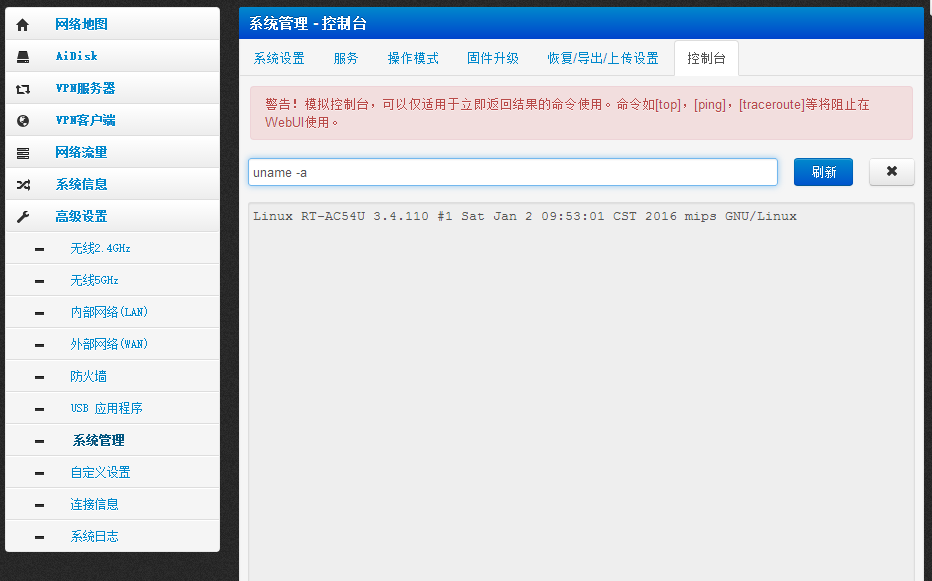Click the shuffle icon beside 系统信息
Image resolution: width=932 pixels, height=581 pixels.
23,185
